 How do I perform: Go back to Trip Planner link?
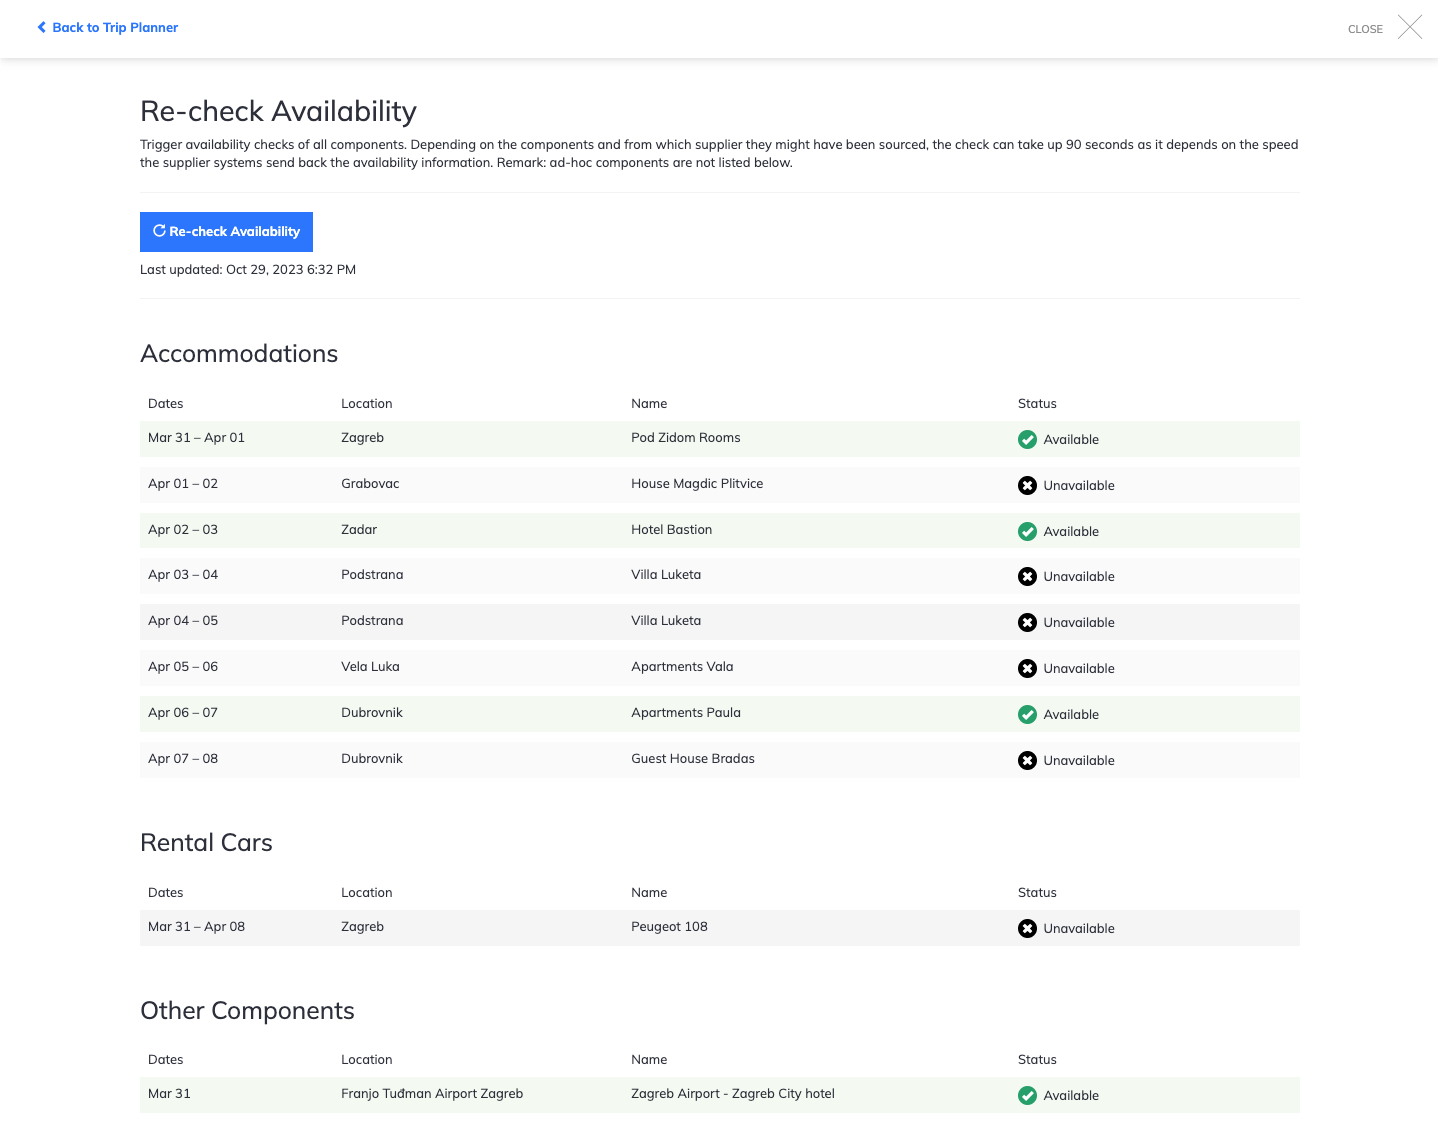107,28
